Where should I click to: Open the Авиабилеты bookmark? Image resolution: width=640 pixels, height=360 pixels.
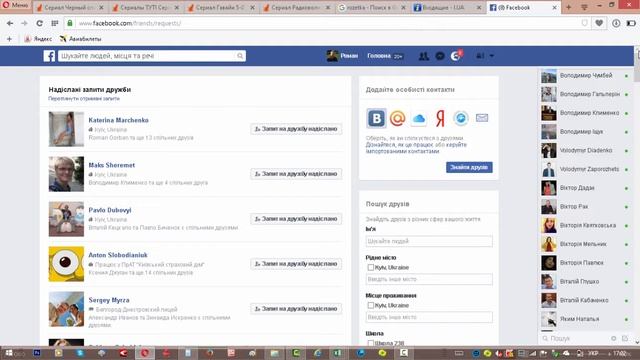coord(80,39)
